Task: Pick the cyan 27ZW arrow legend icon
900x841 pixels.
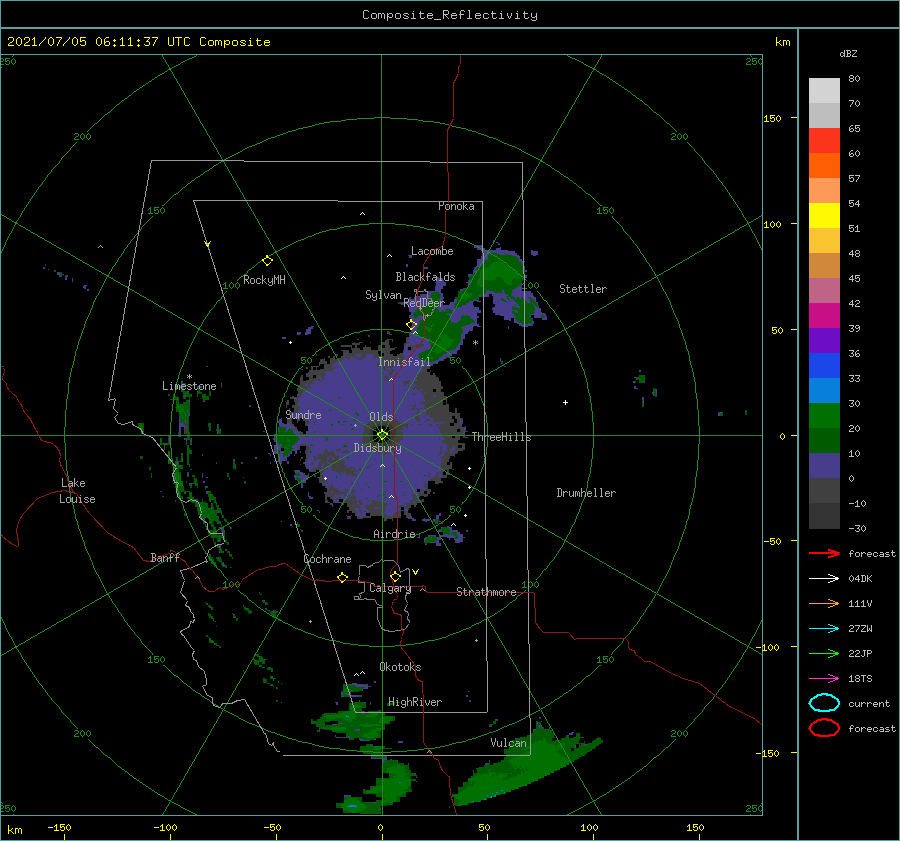Action: (x=824, y=629)
